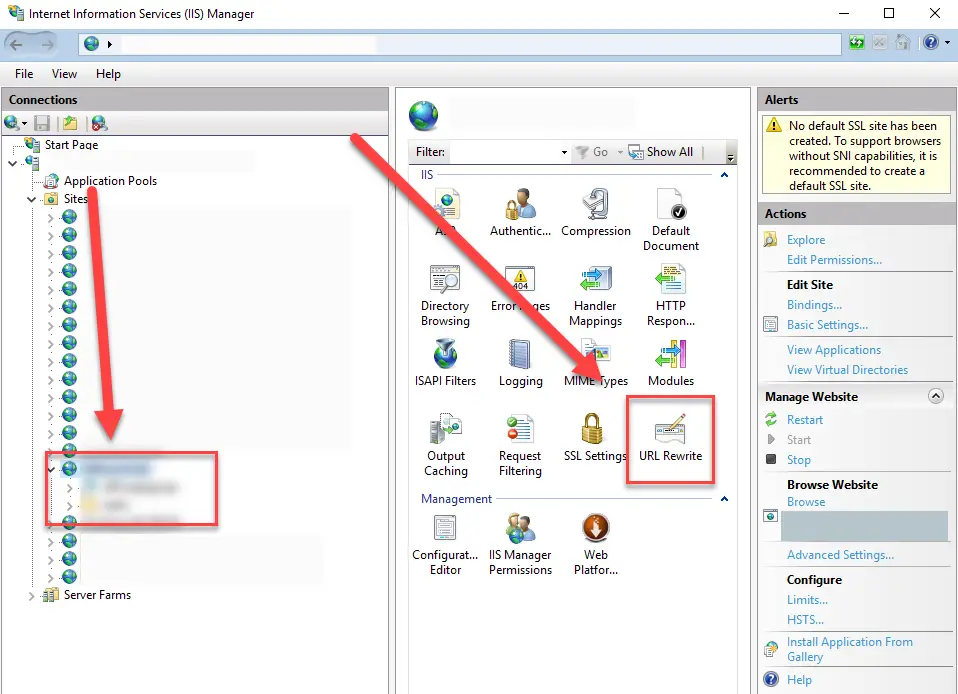Open Output Caching feature

click(445, 445)
